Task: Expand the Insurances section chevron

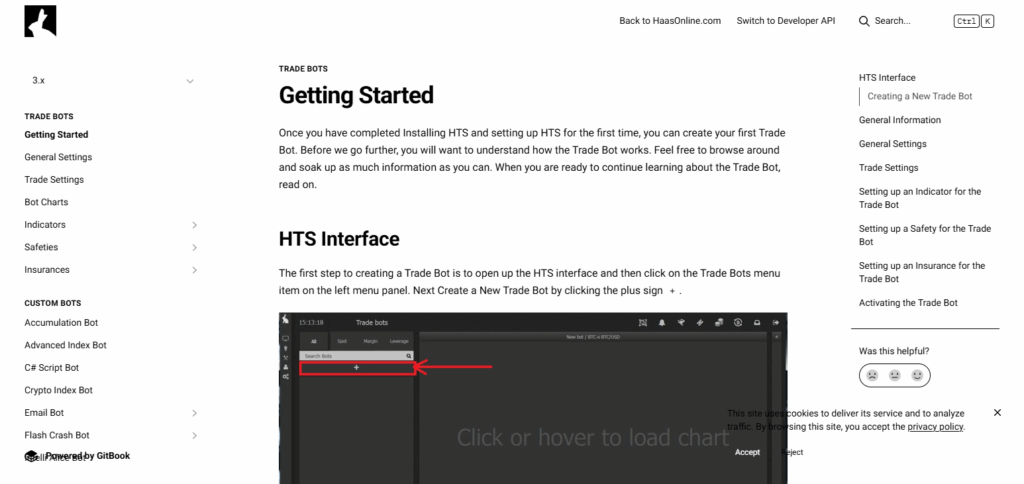Action: [194, 270]
